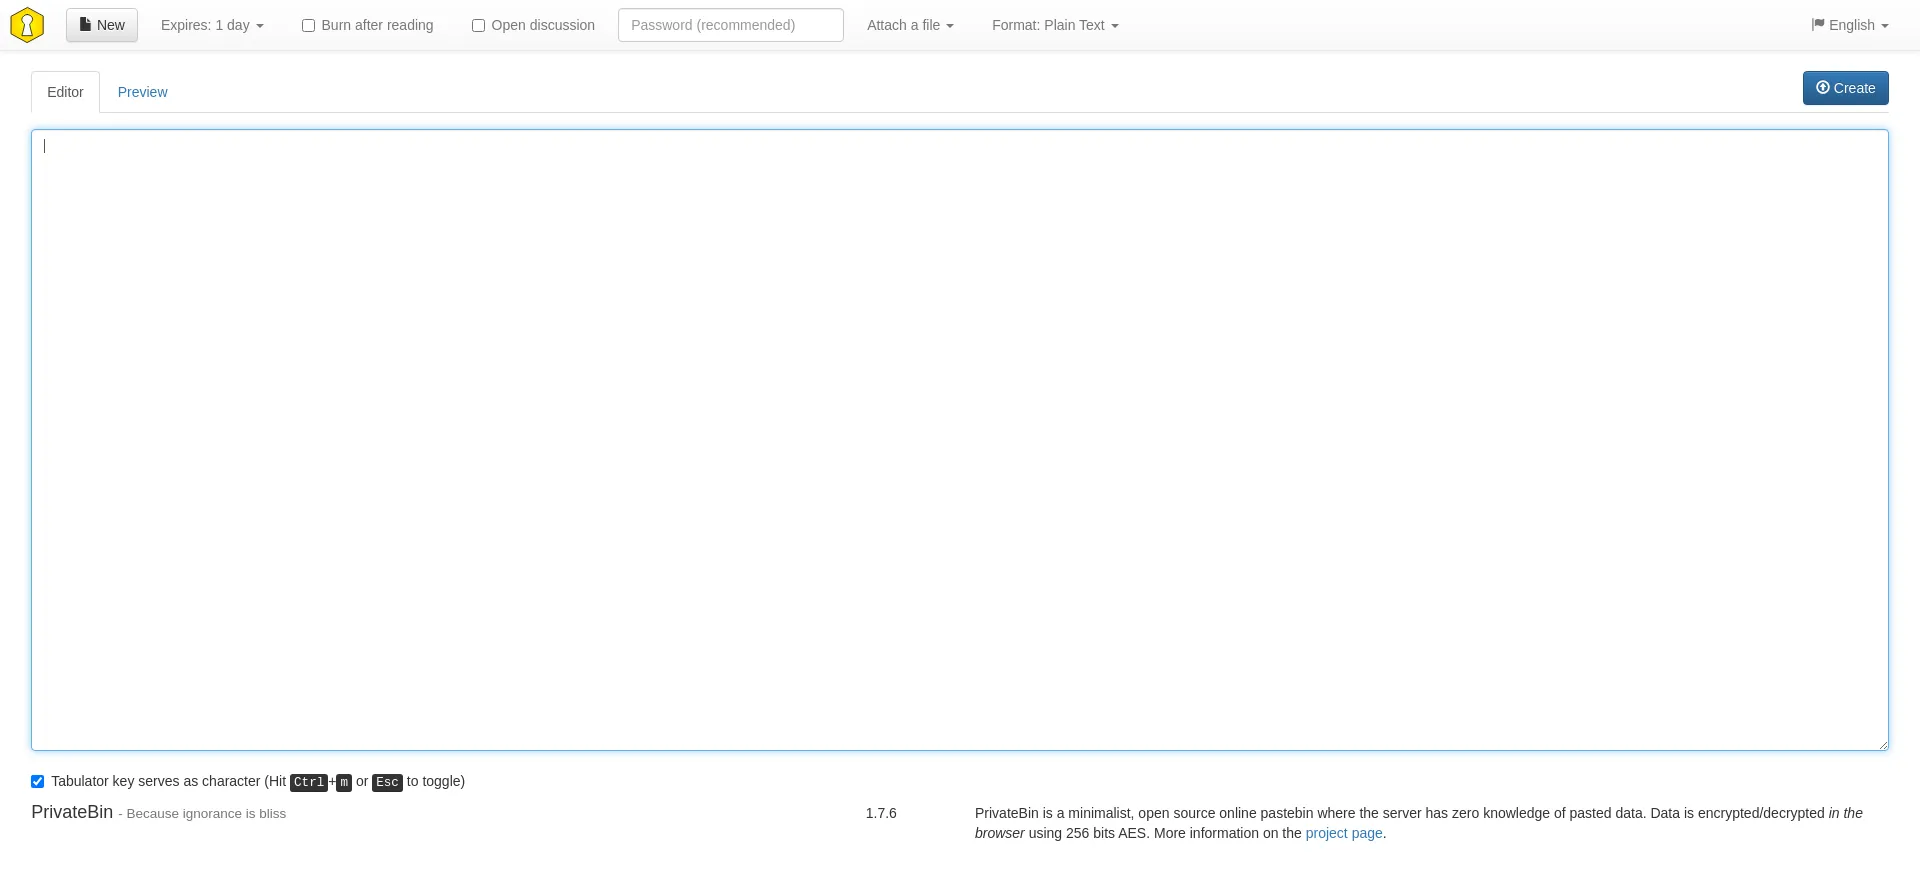Switch to the Preview tab
The height and width of the screenshot is (888, 1920).
(x=142, y=92)
